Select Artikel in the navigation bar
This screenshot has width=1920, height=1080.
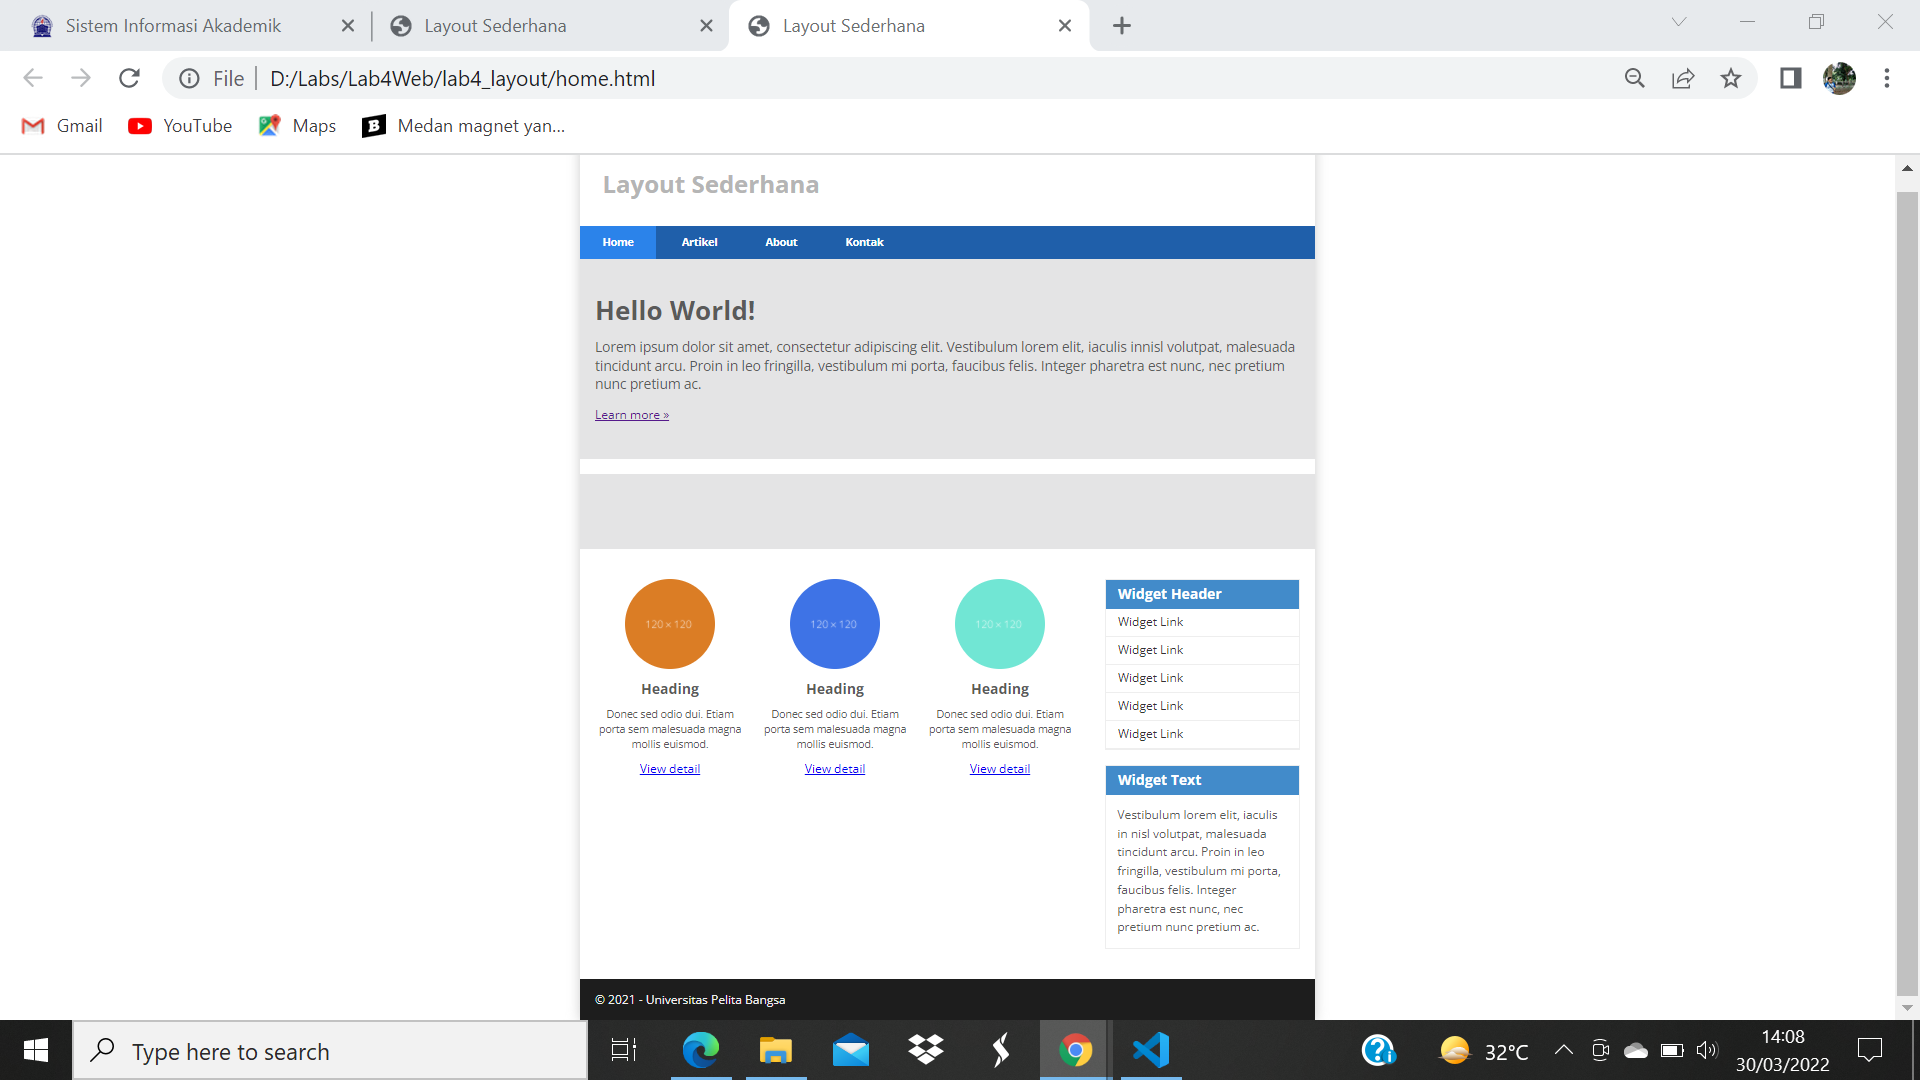(699, 242)
